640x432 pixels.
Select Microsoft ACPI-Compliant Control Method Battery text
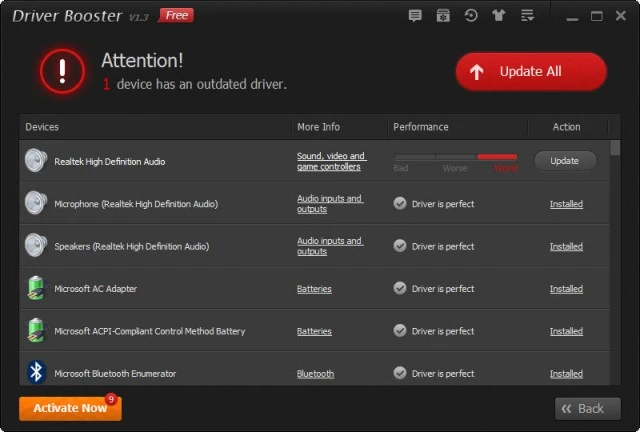pyautogui.click(x=150, y=332)
